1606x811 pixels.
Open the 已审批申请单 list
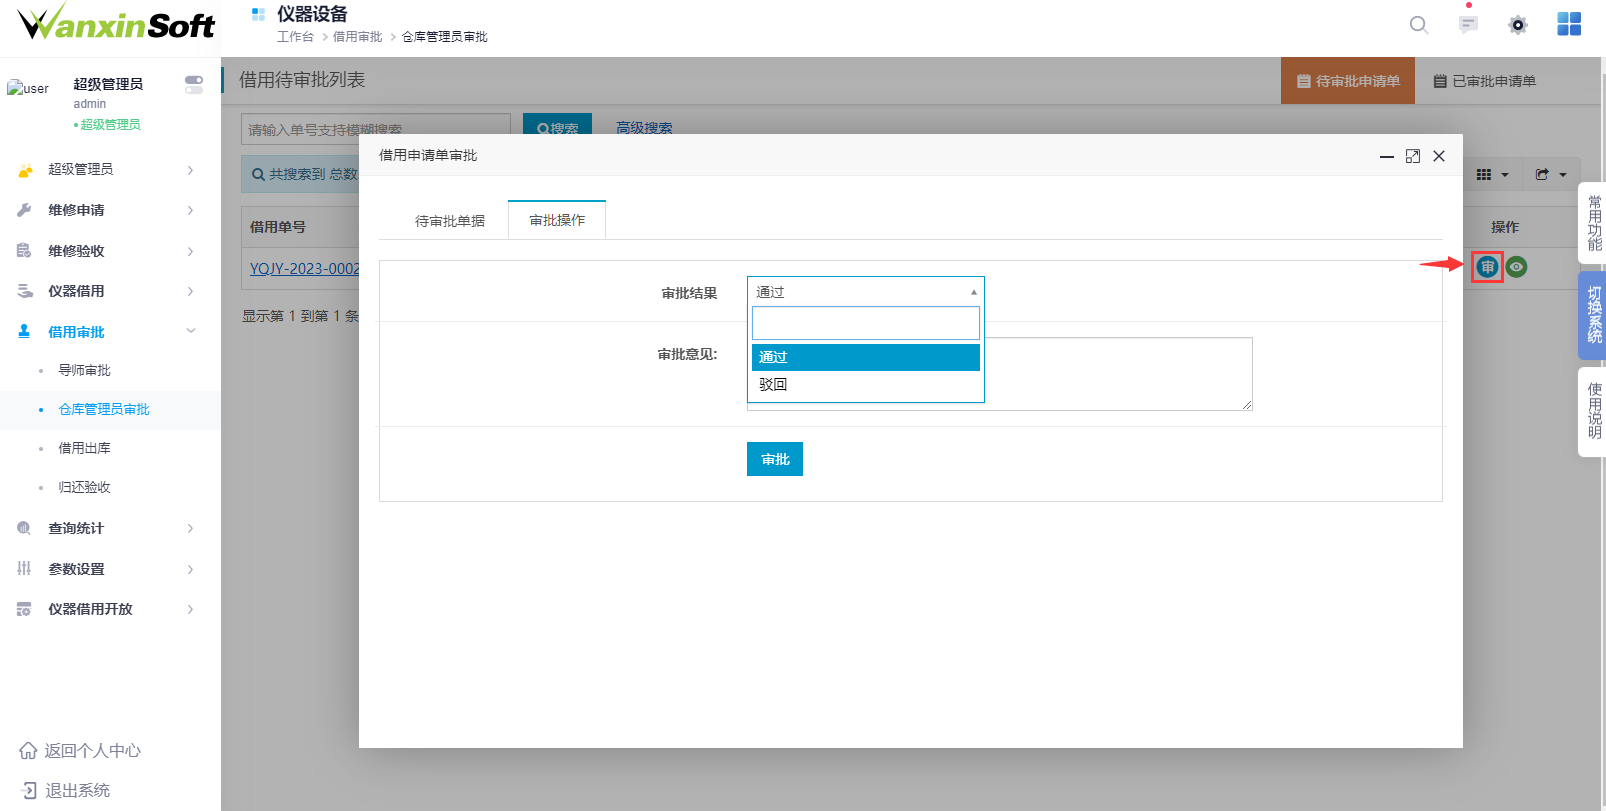1485,81
